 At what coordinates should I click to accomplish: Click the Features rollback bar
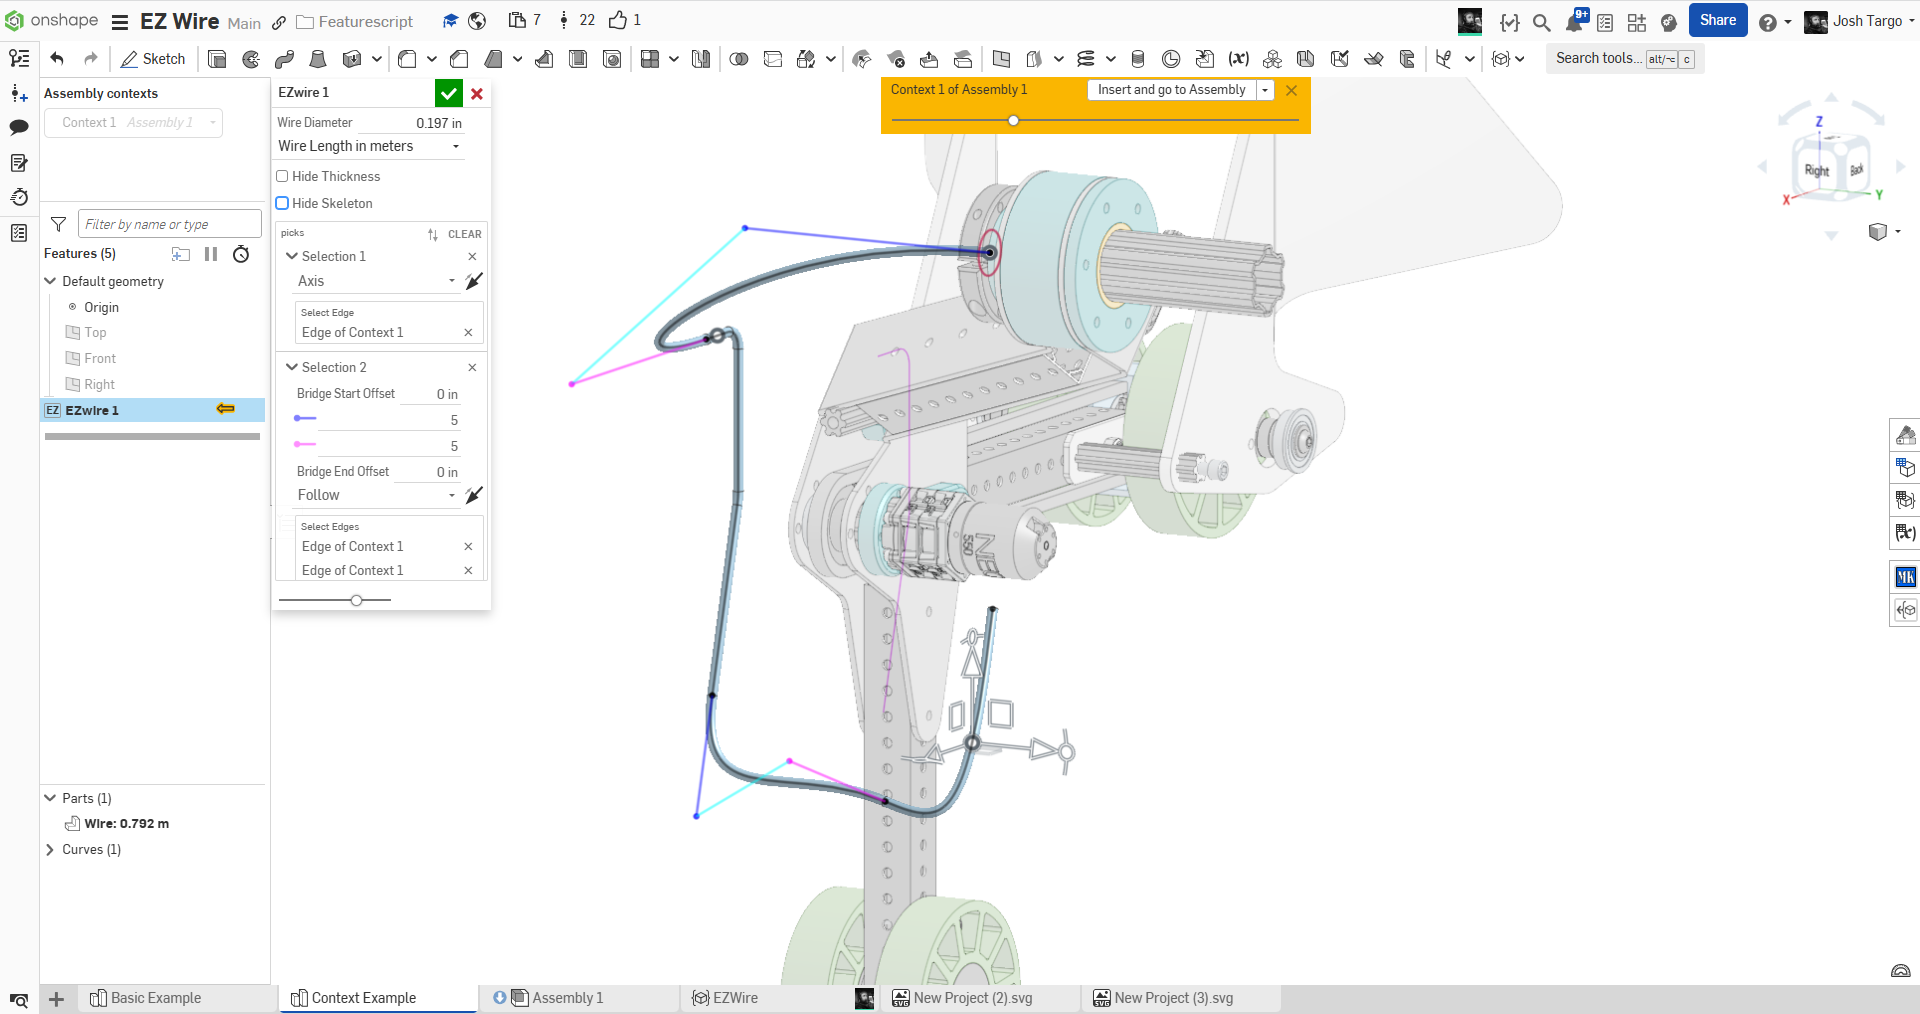pos(152,436)
